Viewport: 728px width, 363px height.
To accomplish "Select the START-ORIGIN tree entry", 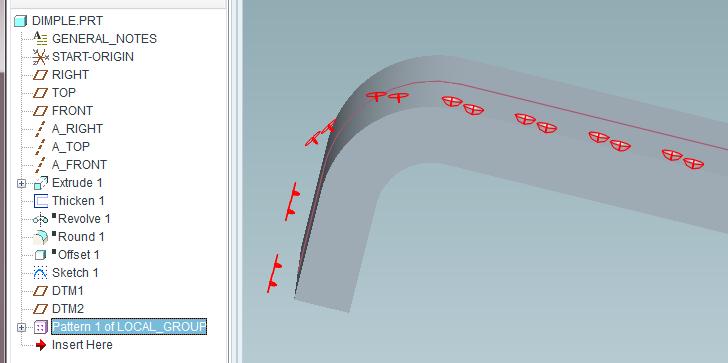I will tap(93, 57).
